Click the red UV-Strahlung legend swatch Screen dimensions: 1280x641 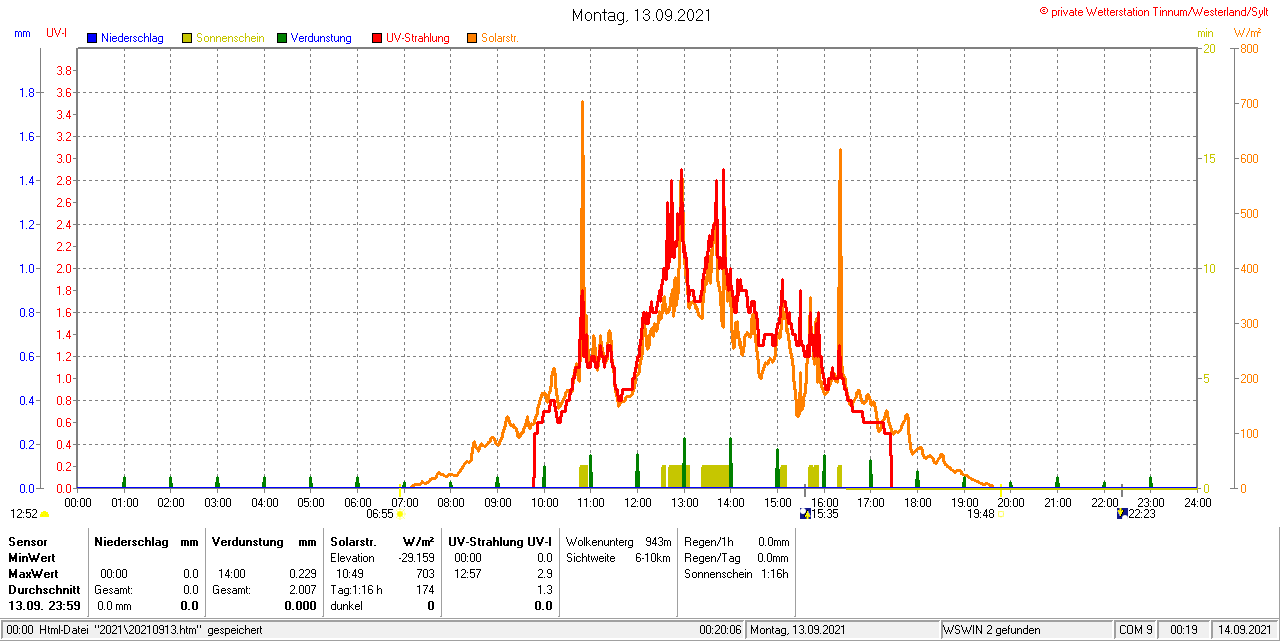tap(377, 38)
